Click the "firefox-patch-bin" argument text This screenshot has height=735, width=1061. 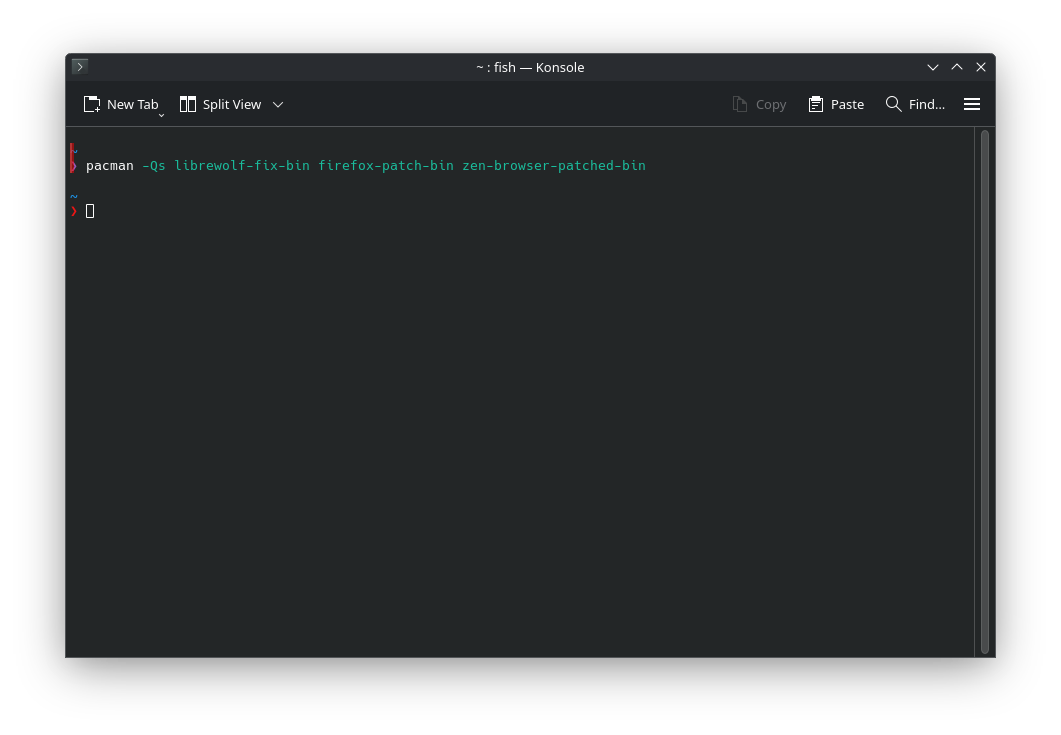coord(386,166)
